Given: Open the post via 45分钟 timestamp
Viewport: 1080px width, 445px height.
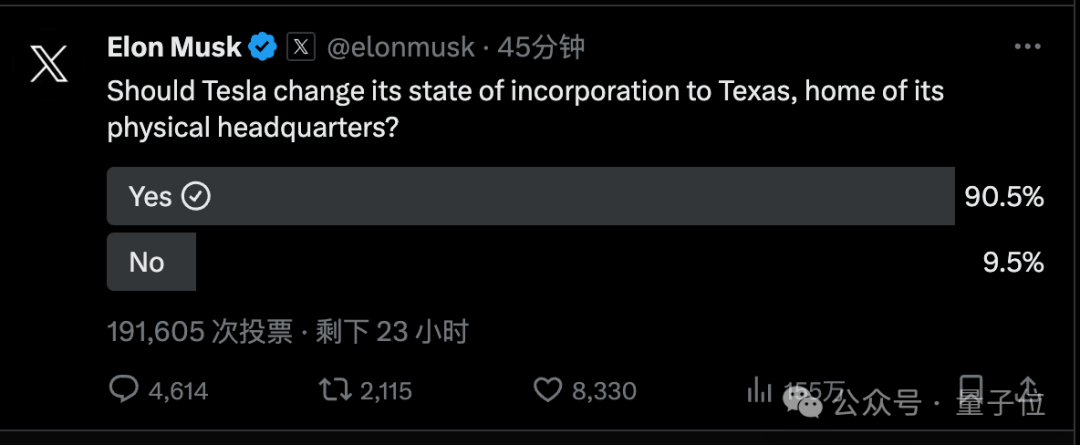Looking at the screenshot, I should pos(541,47).
